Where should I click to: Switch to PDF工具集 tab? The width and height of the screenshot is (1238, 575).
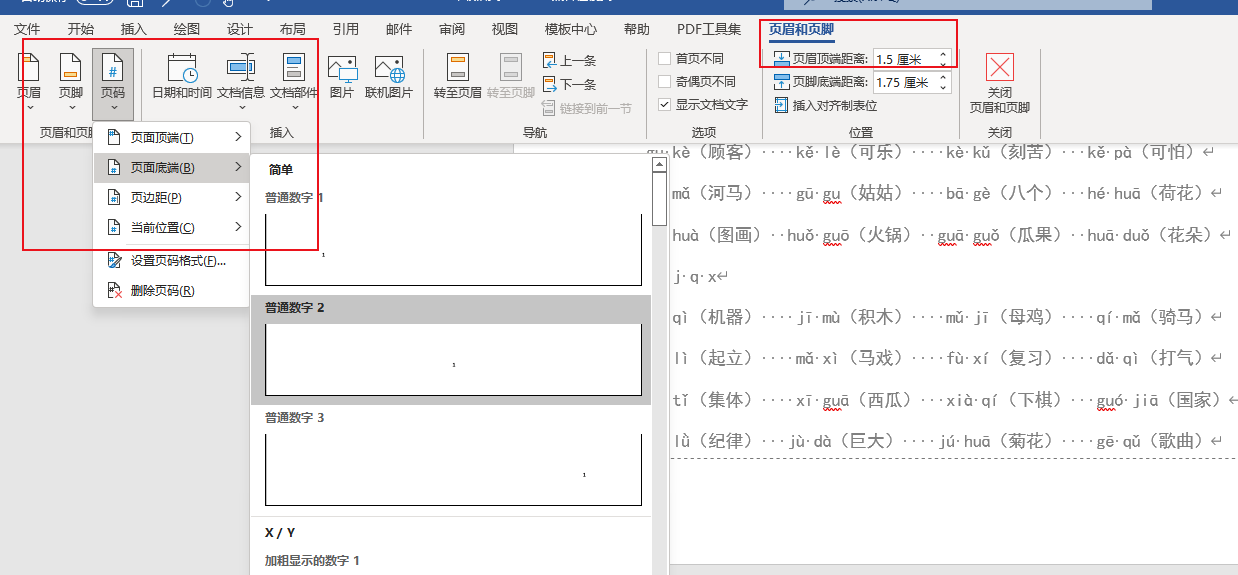pyautogui.click(x=709, y=29)
